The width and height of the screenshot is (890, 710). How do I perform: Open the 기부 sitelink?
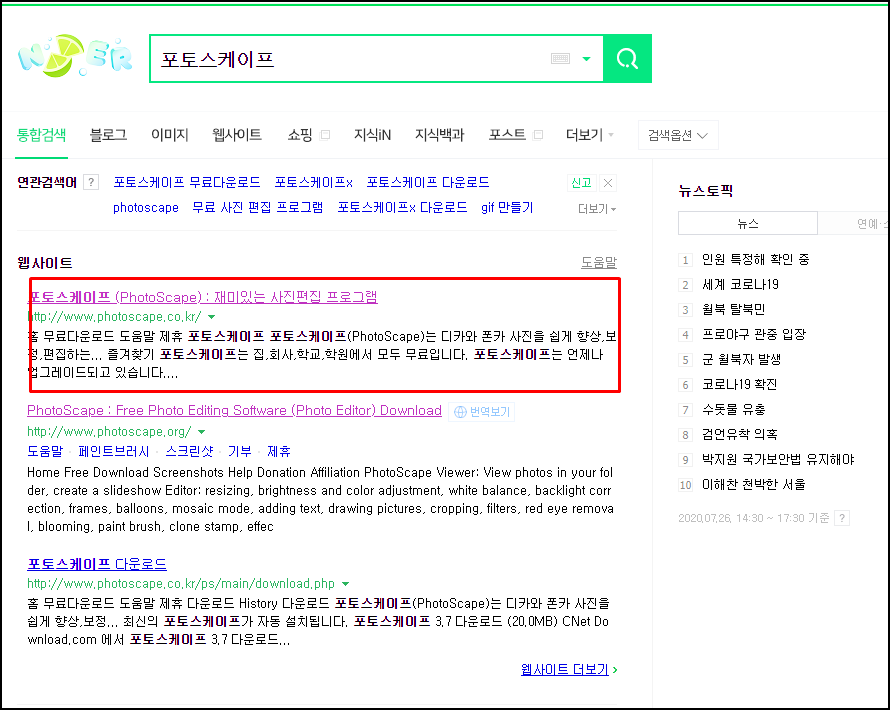coord(240,452)
